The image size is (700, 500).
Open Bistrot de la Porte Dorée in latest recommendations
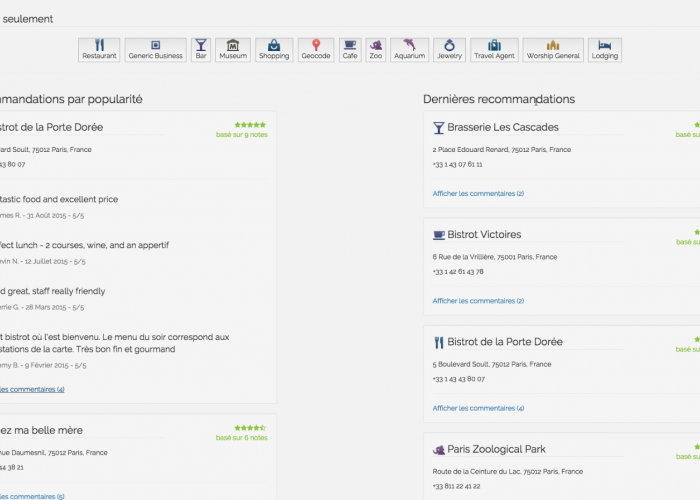[504, 342]
